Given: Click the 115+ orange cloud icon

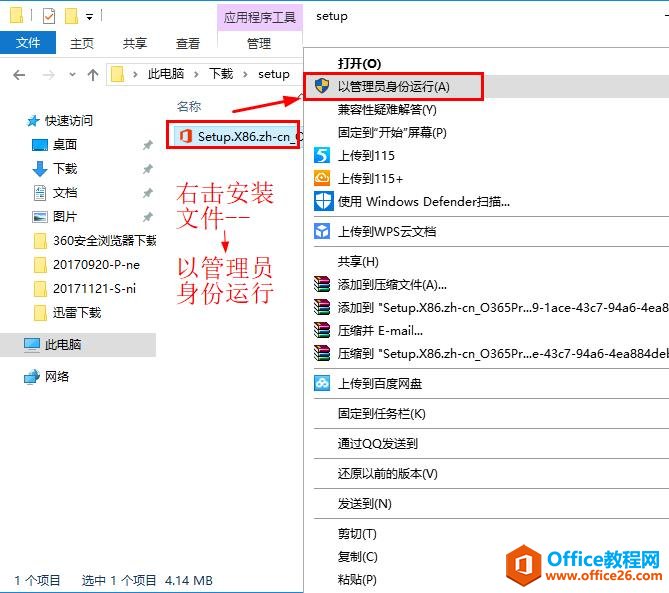Looking at the screenshot, I should [x=322, y=178].
